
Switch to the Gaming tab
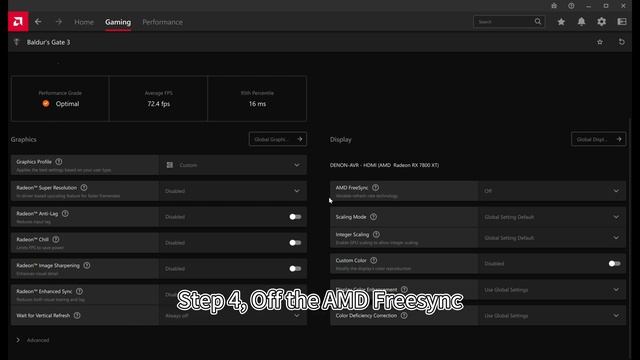[118, 22]
